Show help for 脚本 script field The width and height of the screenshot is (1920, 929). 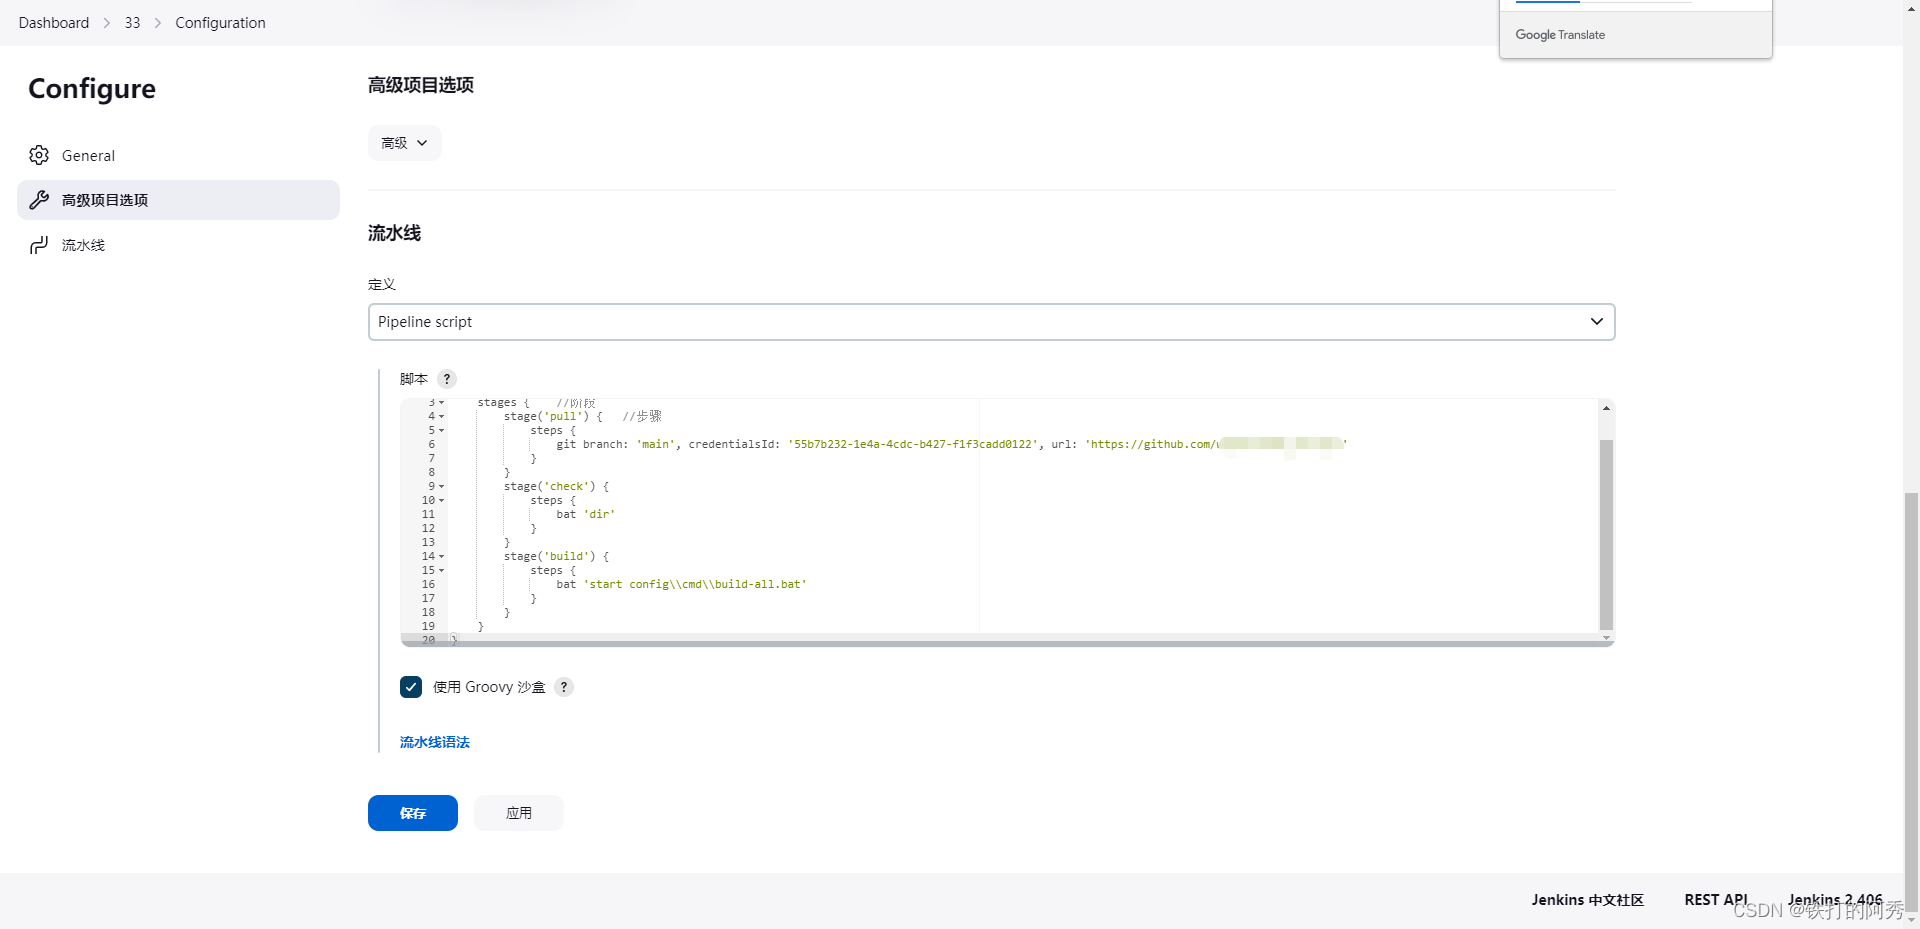(447, 379)
